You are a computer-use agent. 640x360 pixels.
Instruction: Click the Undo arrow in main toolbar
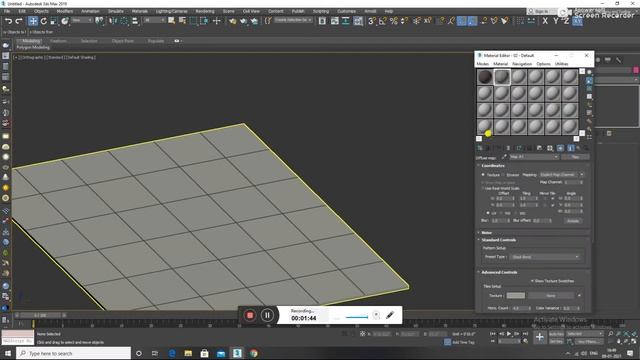8,21
